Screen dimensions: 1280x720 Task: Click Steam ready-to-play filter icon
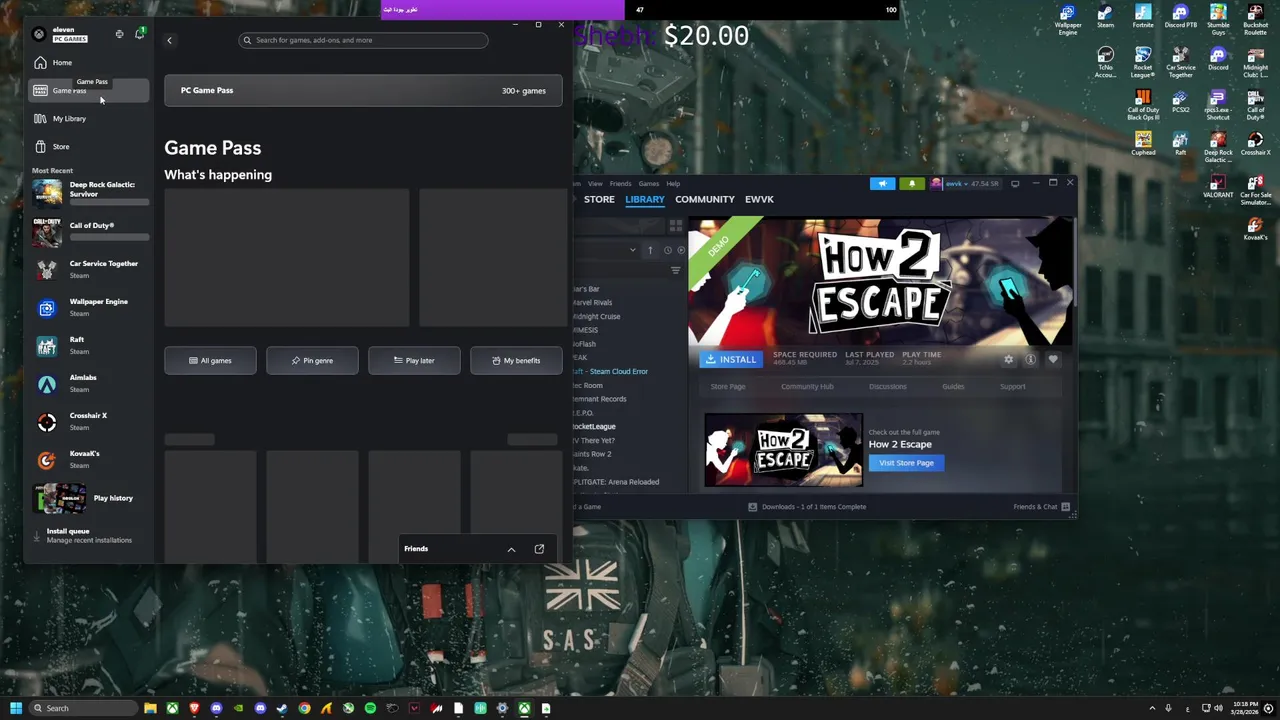[682, 250]
